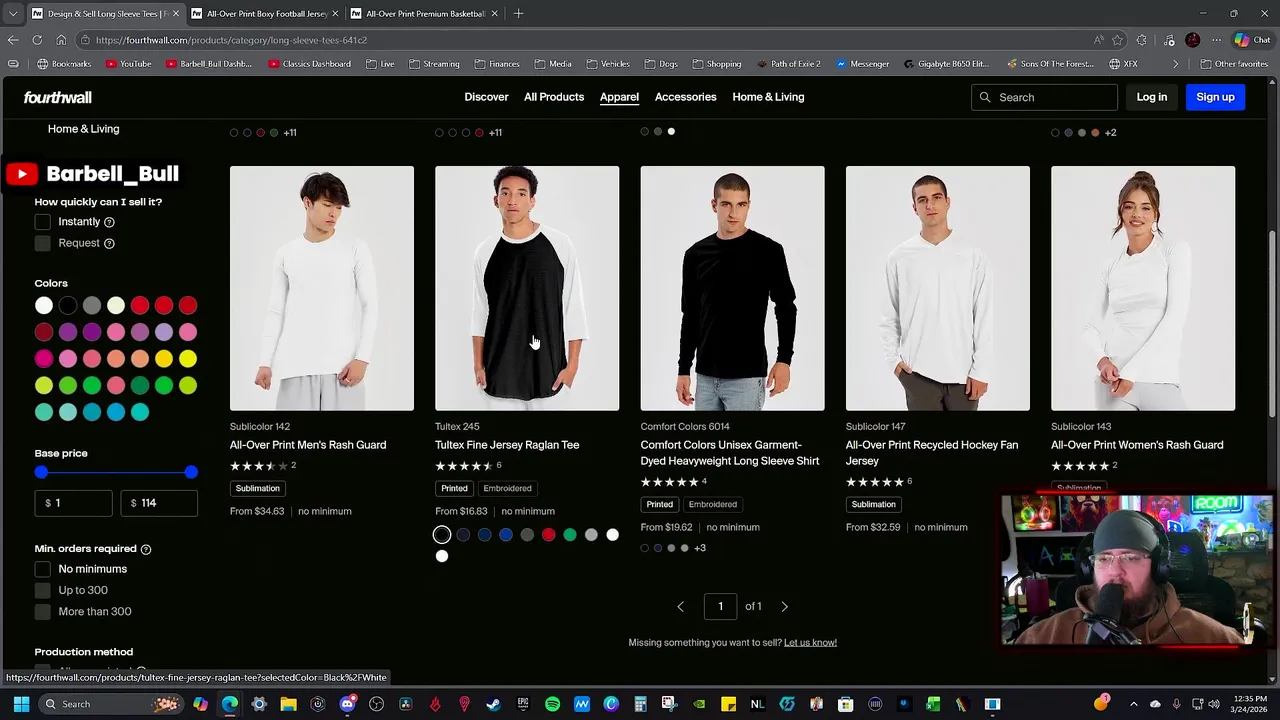Go to next page arrow in pagination
Image resolution: width=1280 pixels, height=720 pixels.
pos(785,606)
